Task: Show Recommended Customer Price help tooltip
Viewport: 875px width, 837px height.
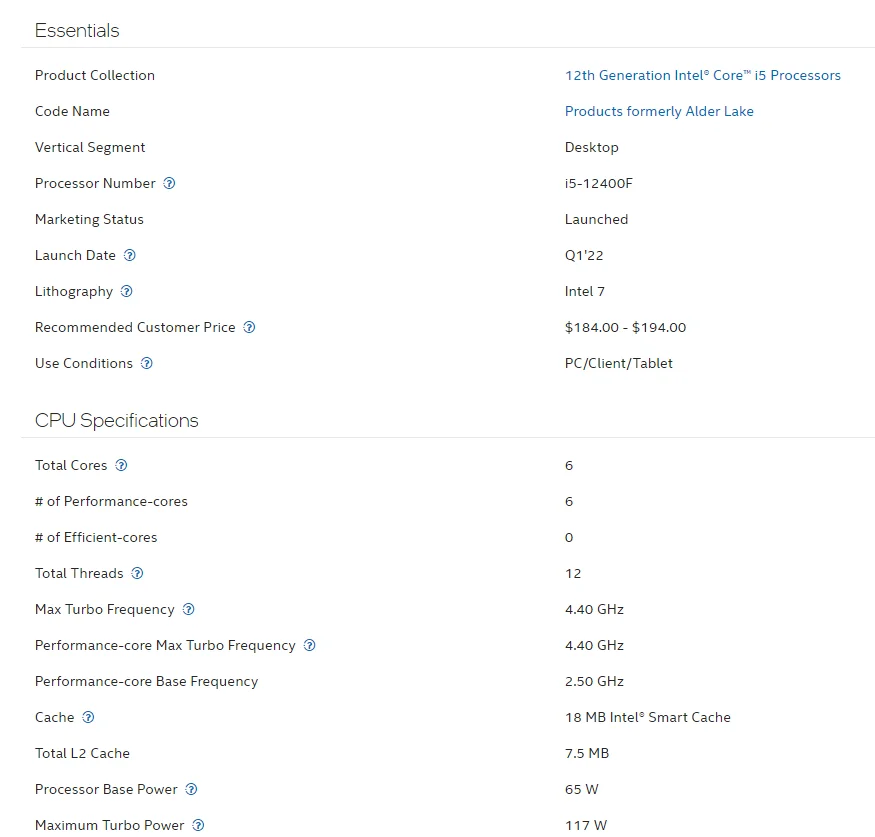Action: 249,327
